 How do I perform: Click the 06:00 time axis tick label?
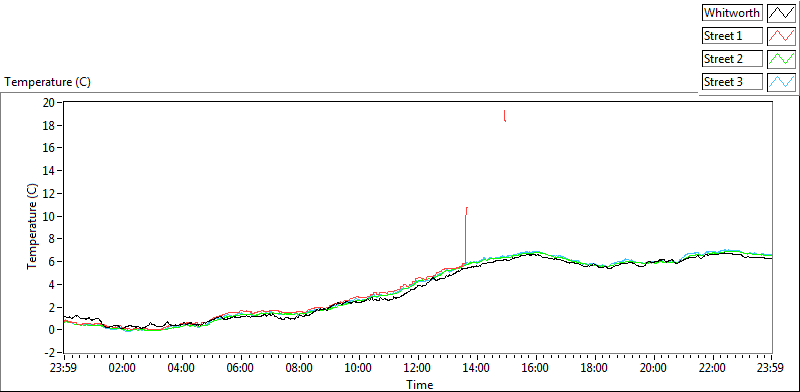point(241,368)
